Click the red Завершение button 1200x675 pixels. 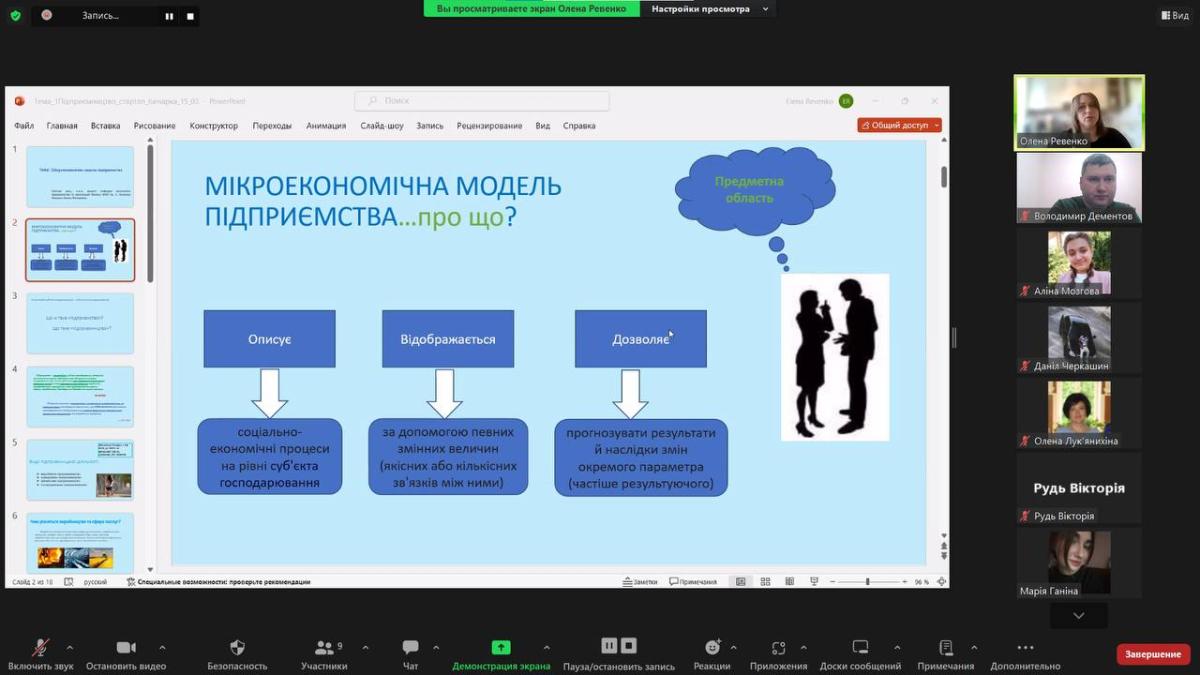[1153, 654]
